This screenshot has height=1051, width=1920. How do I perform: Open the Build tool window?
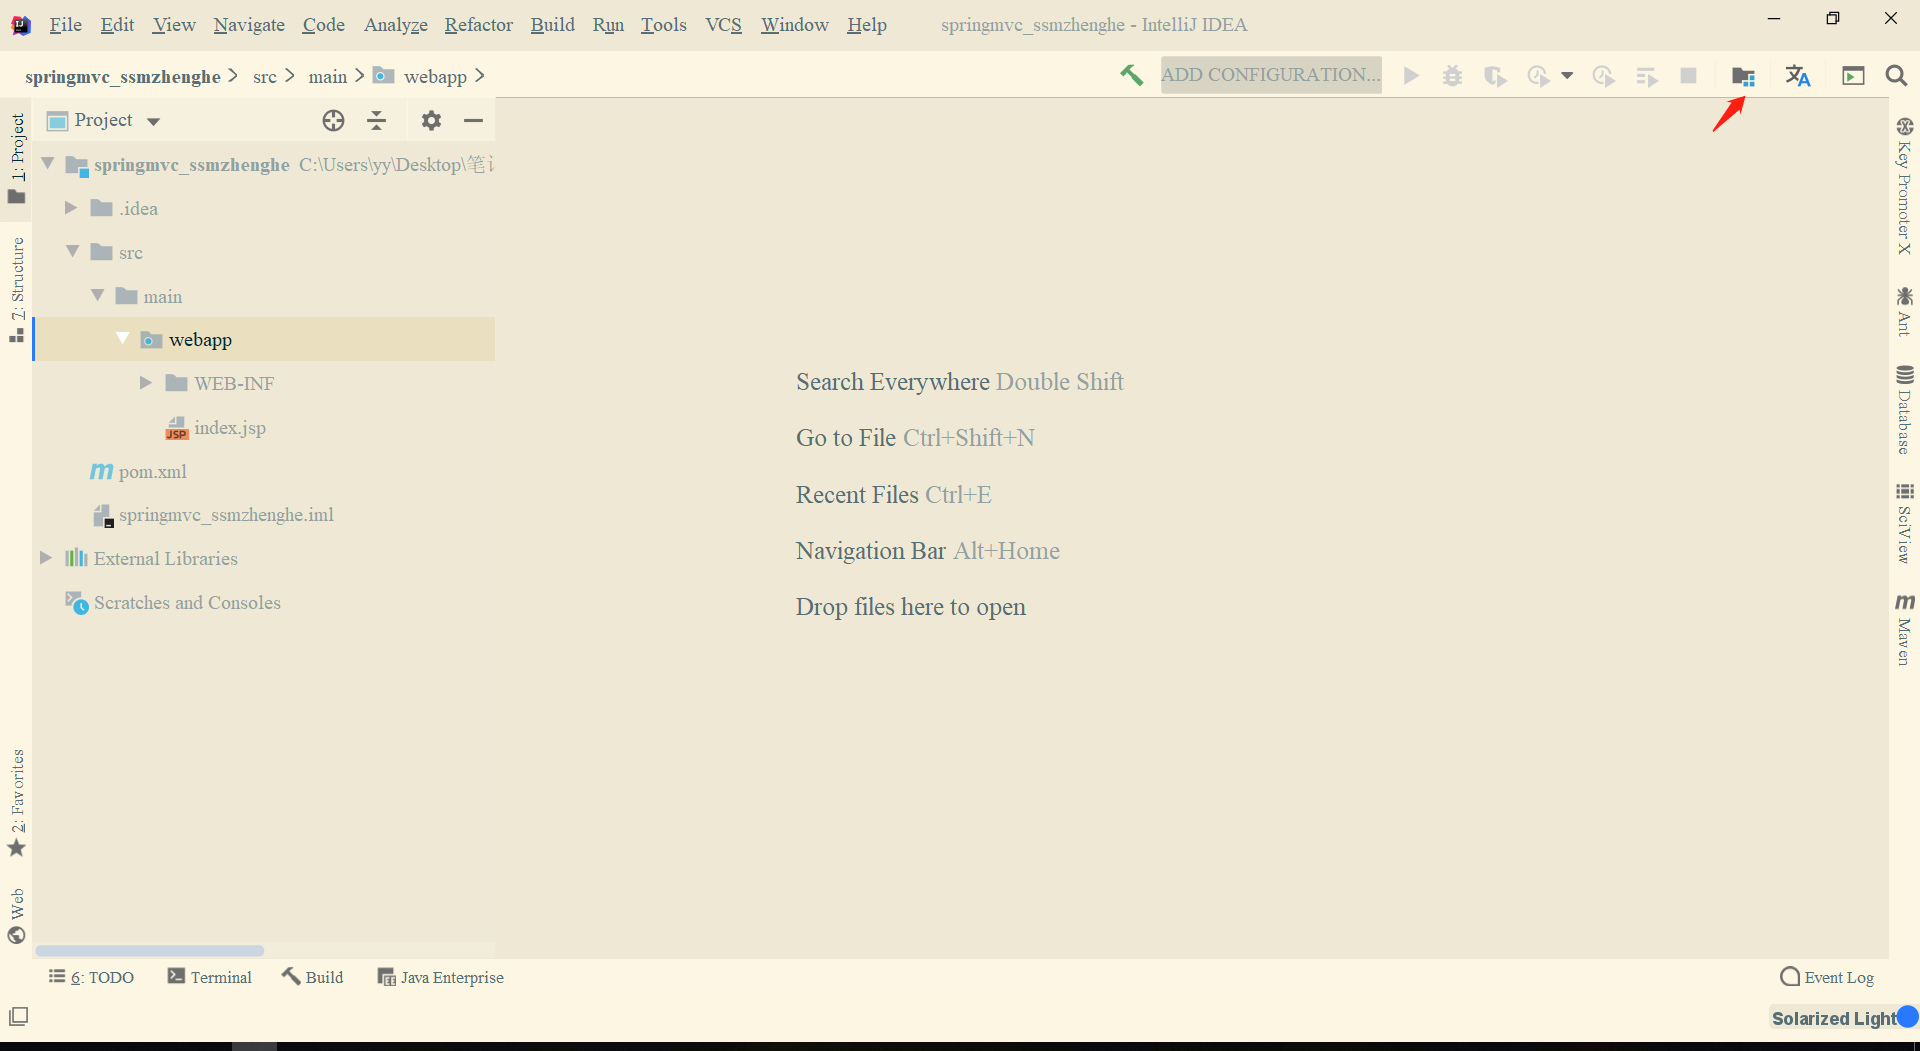tap(313, 978)
